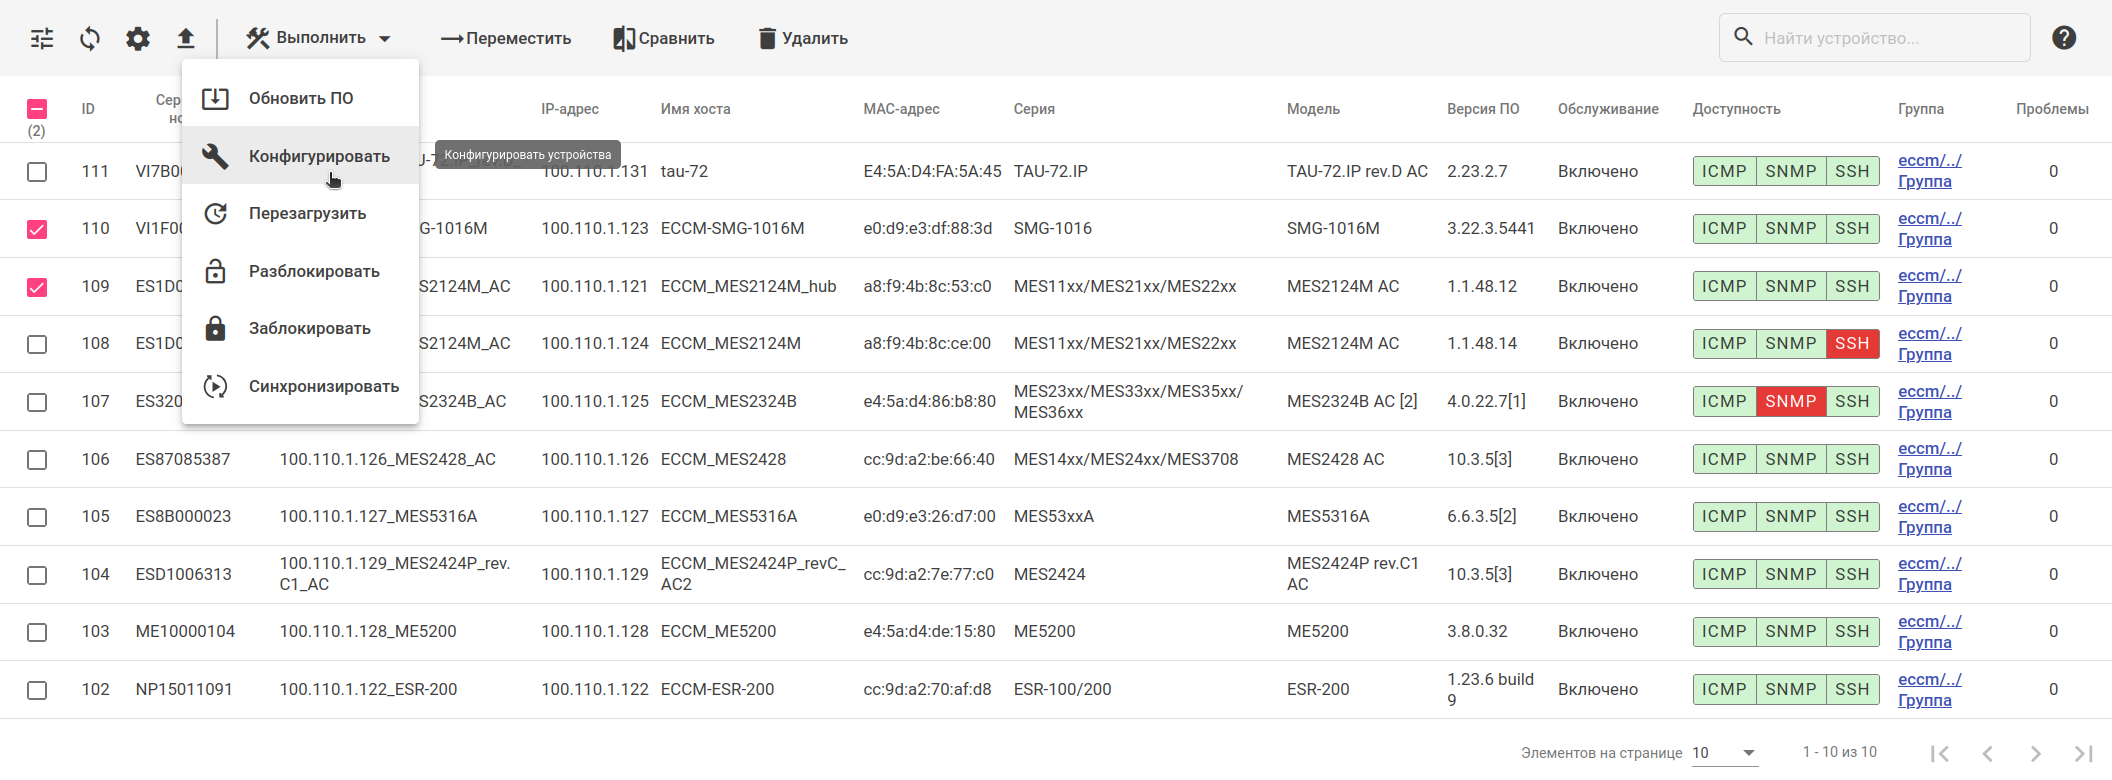Open the group link for device 102
Screen dimensions: 2112x780
[1929, 690]
